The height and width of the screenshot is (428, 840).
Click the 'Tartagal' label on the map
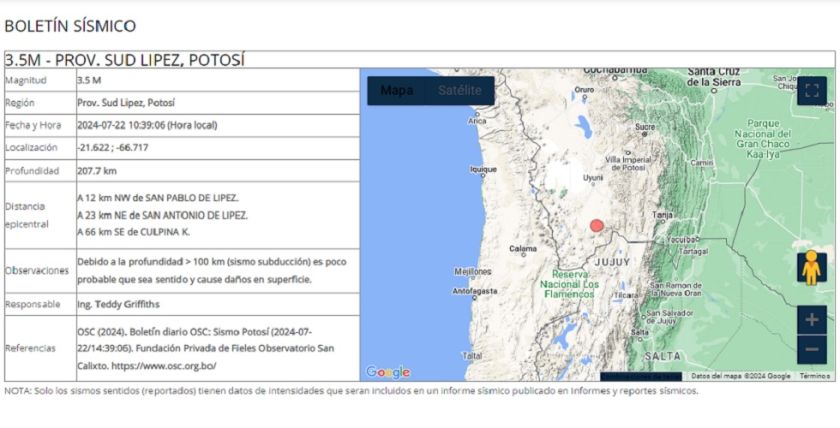point(694,251)
